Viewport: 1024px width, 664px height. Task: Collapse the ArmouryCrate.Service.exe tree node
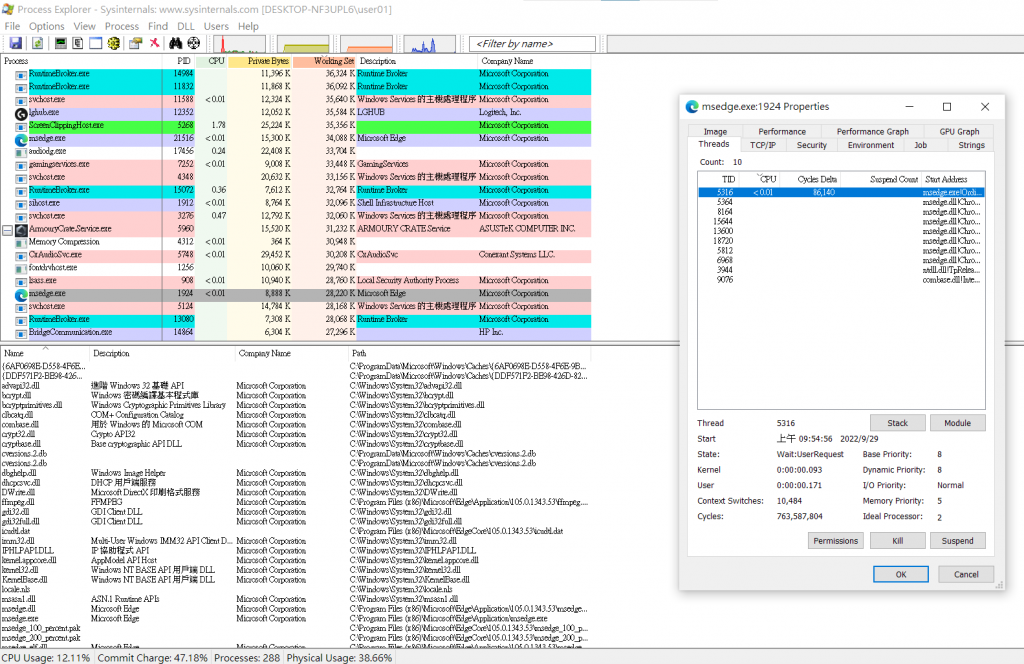pyautogui.click(x=7, y=230)
